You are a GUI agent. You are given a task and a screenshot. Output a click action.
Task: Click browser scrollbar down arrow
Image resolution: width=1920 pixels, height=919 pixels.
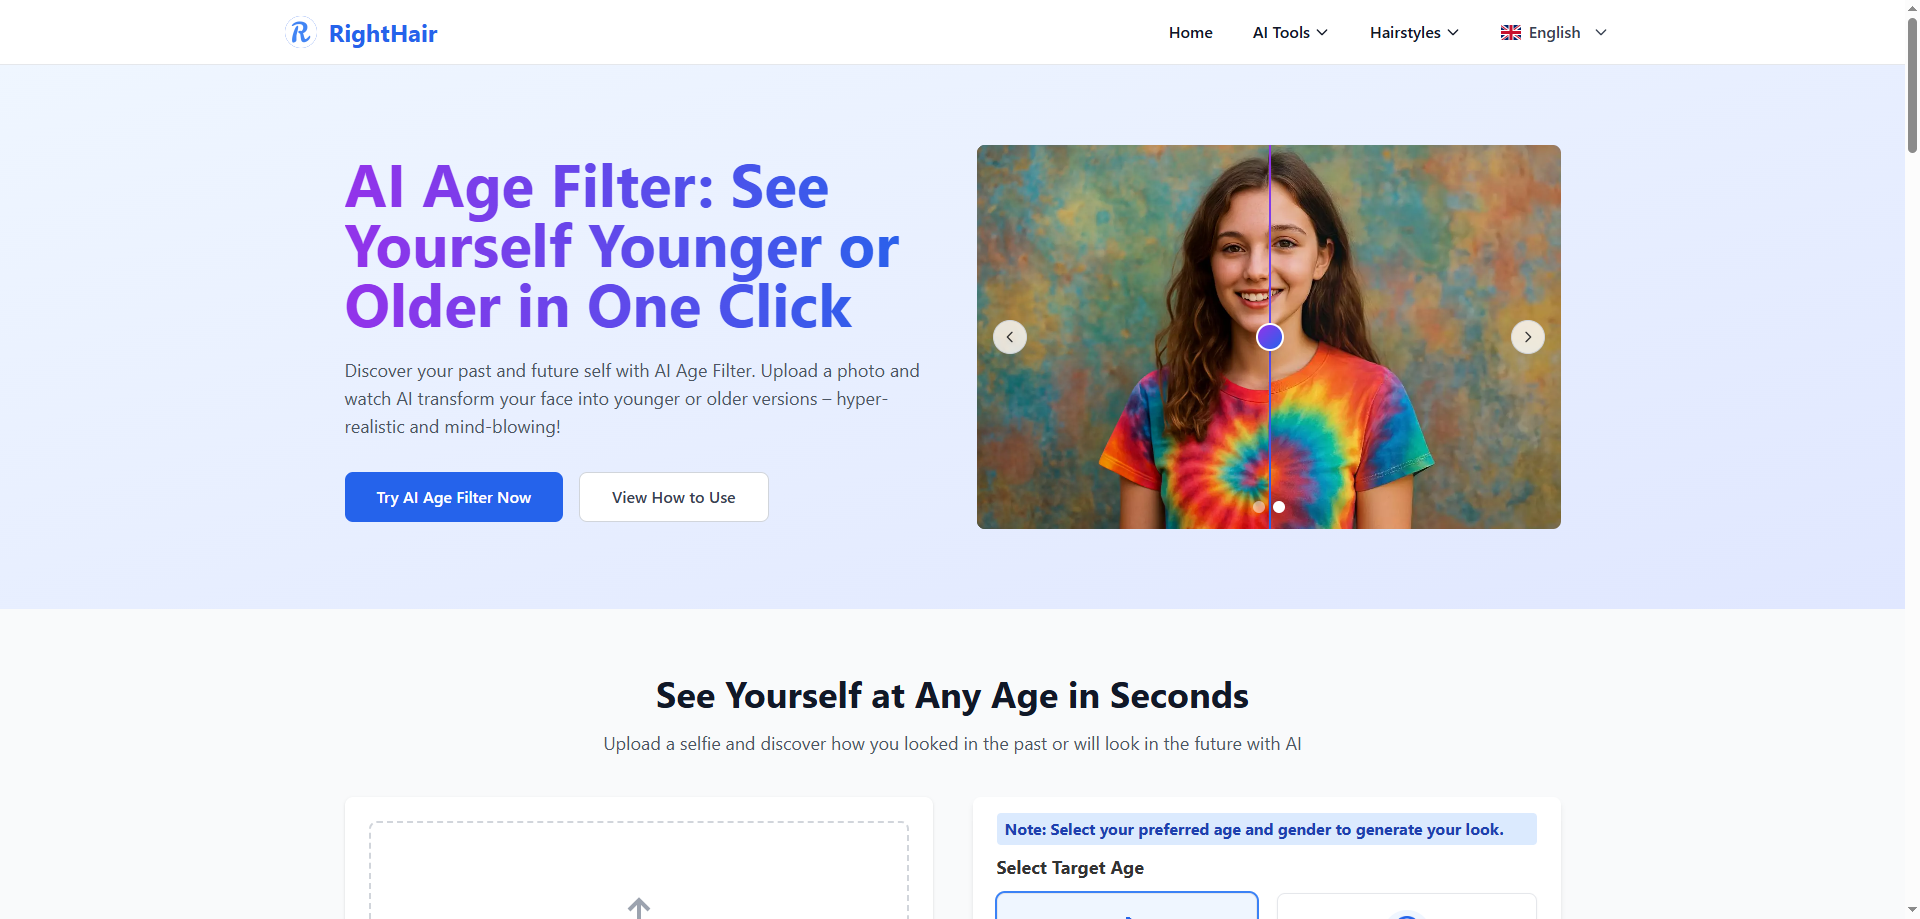click(1912, 910)
